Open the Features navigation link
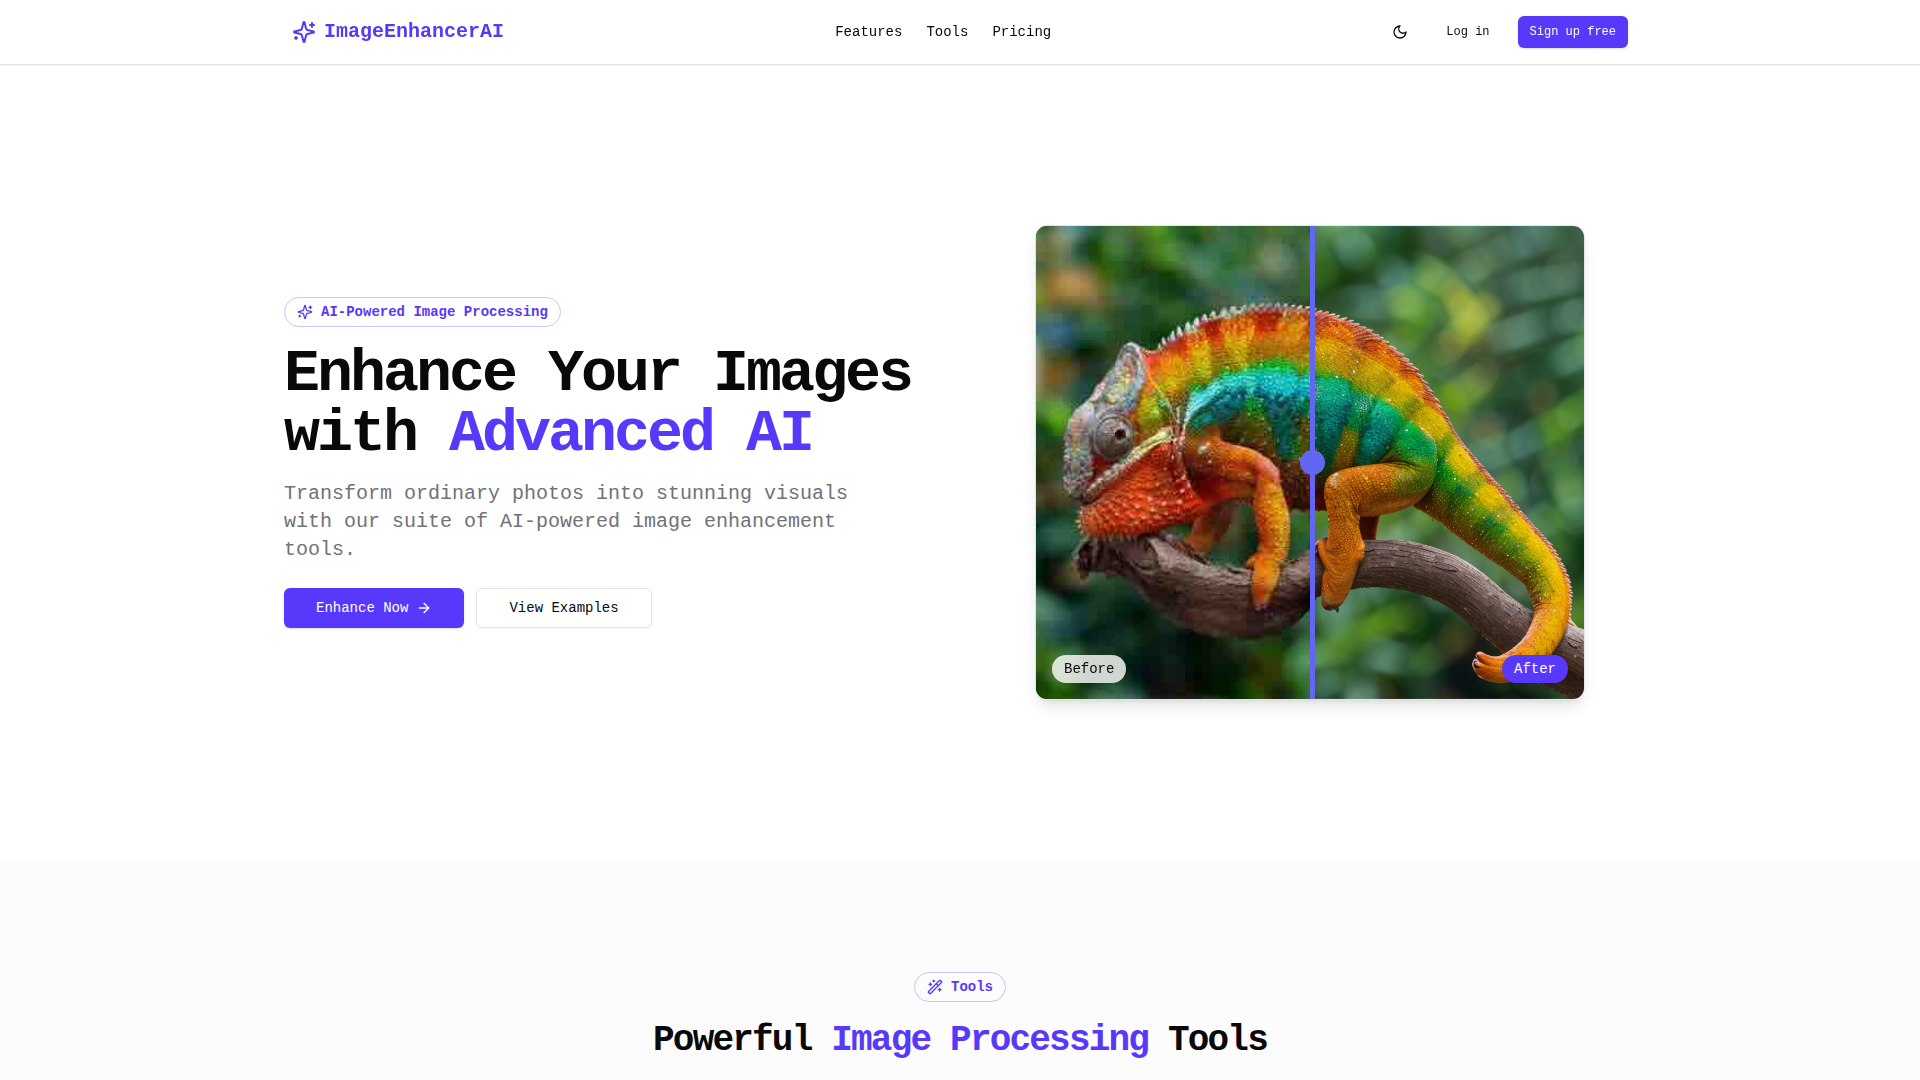Viewport: 1920px width, 1080px height. (868, 32)
